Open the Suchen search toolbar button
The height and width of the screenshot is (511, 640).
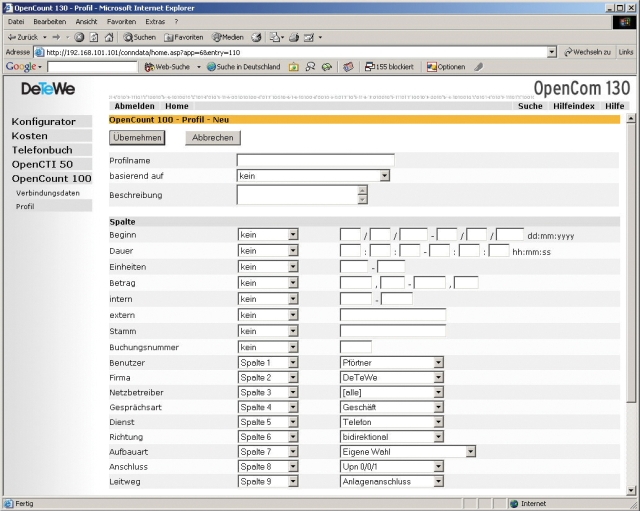(140, 38)
